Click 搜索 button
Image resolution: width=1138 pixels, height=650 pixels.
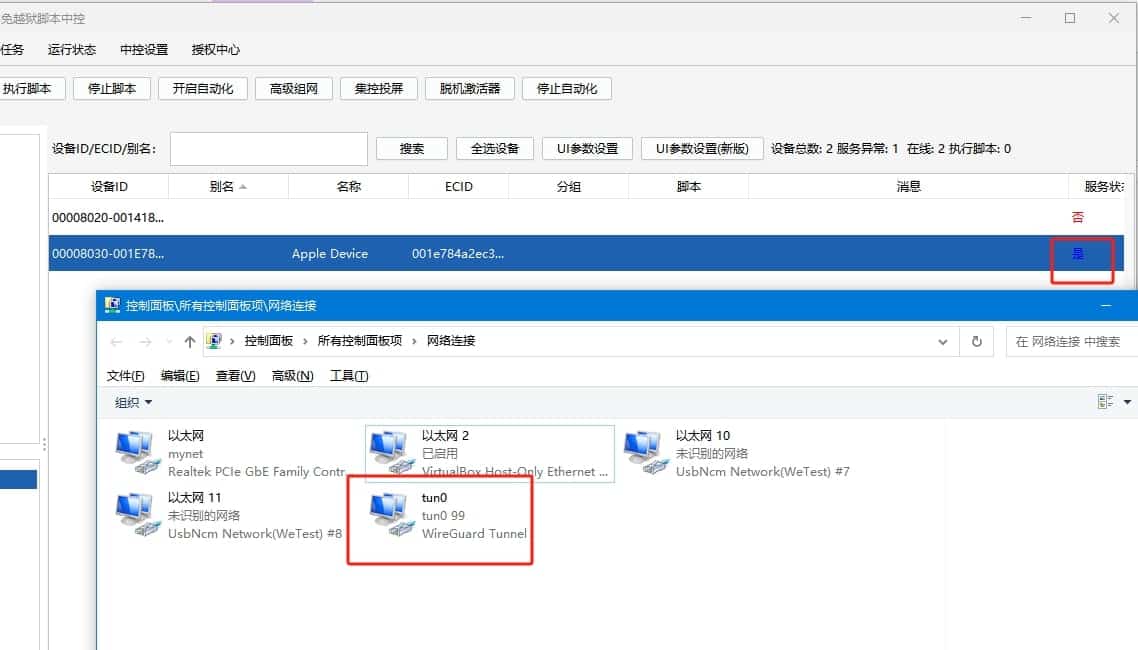[x=412, y=149]
